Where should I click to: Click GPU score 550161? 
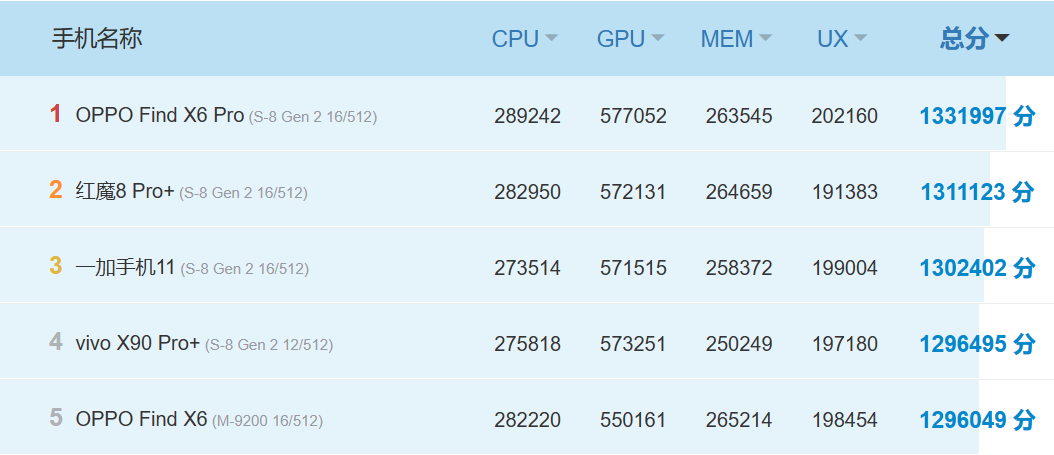pos(633,420)
